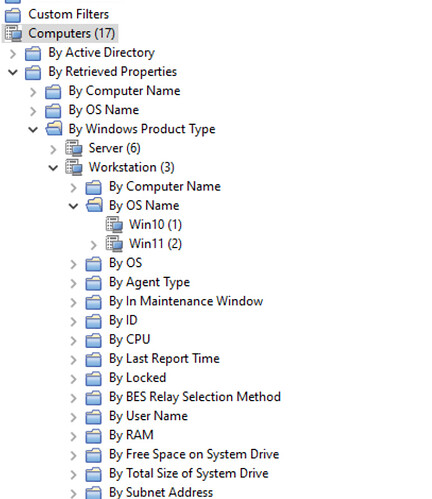432x499 pixels.
Task: Collapse the By Retrieved Properties node
Action: point(13,72)
